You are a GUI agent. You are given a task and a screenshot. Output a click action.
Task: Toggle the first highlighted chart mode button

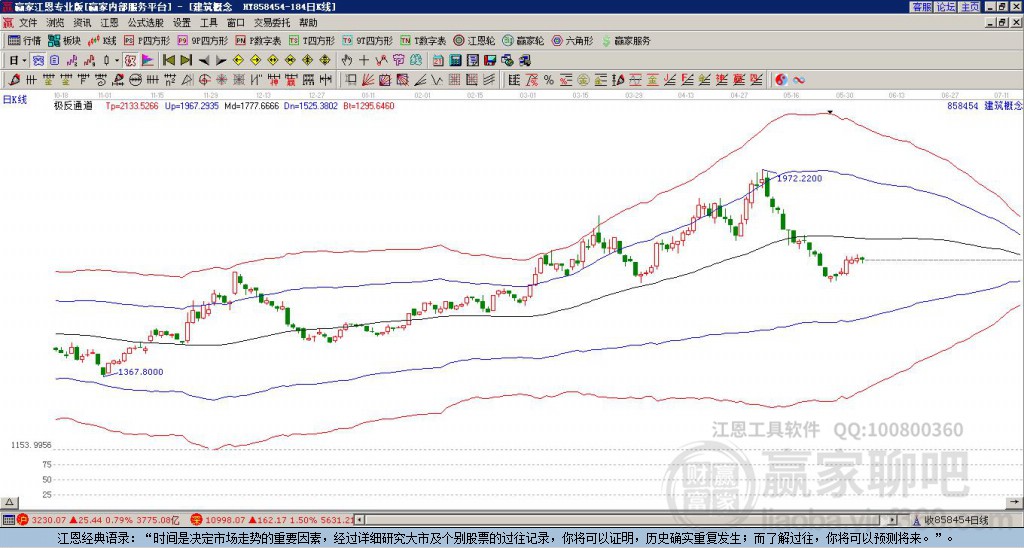38,61
